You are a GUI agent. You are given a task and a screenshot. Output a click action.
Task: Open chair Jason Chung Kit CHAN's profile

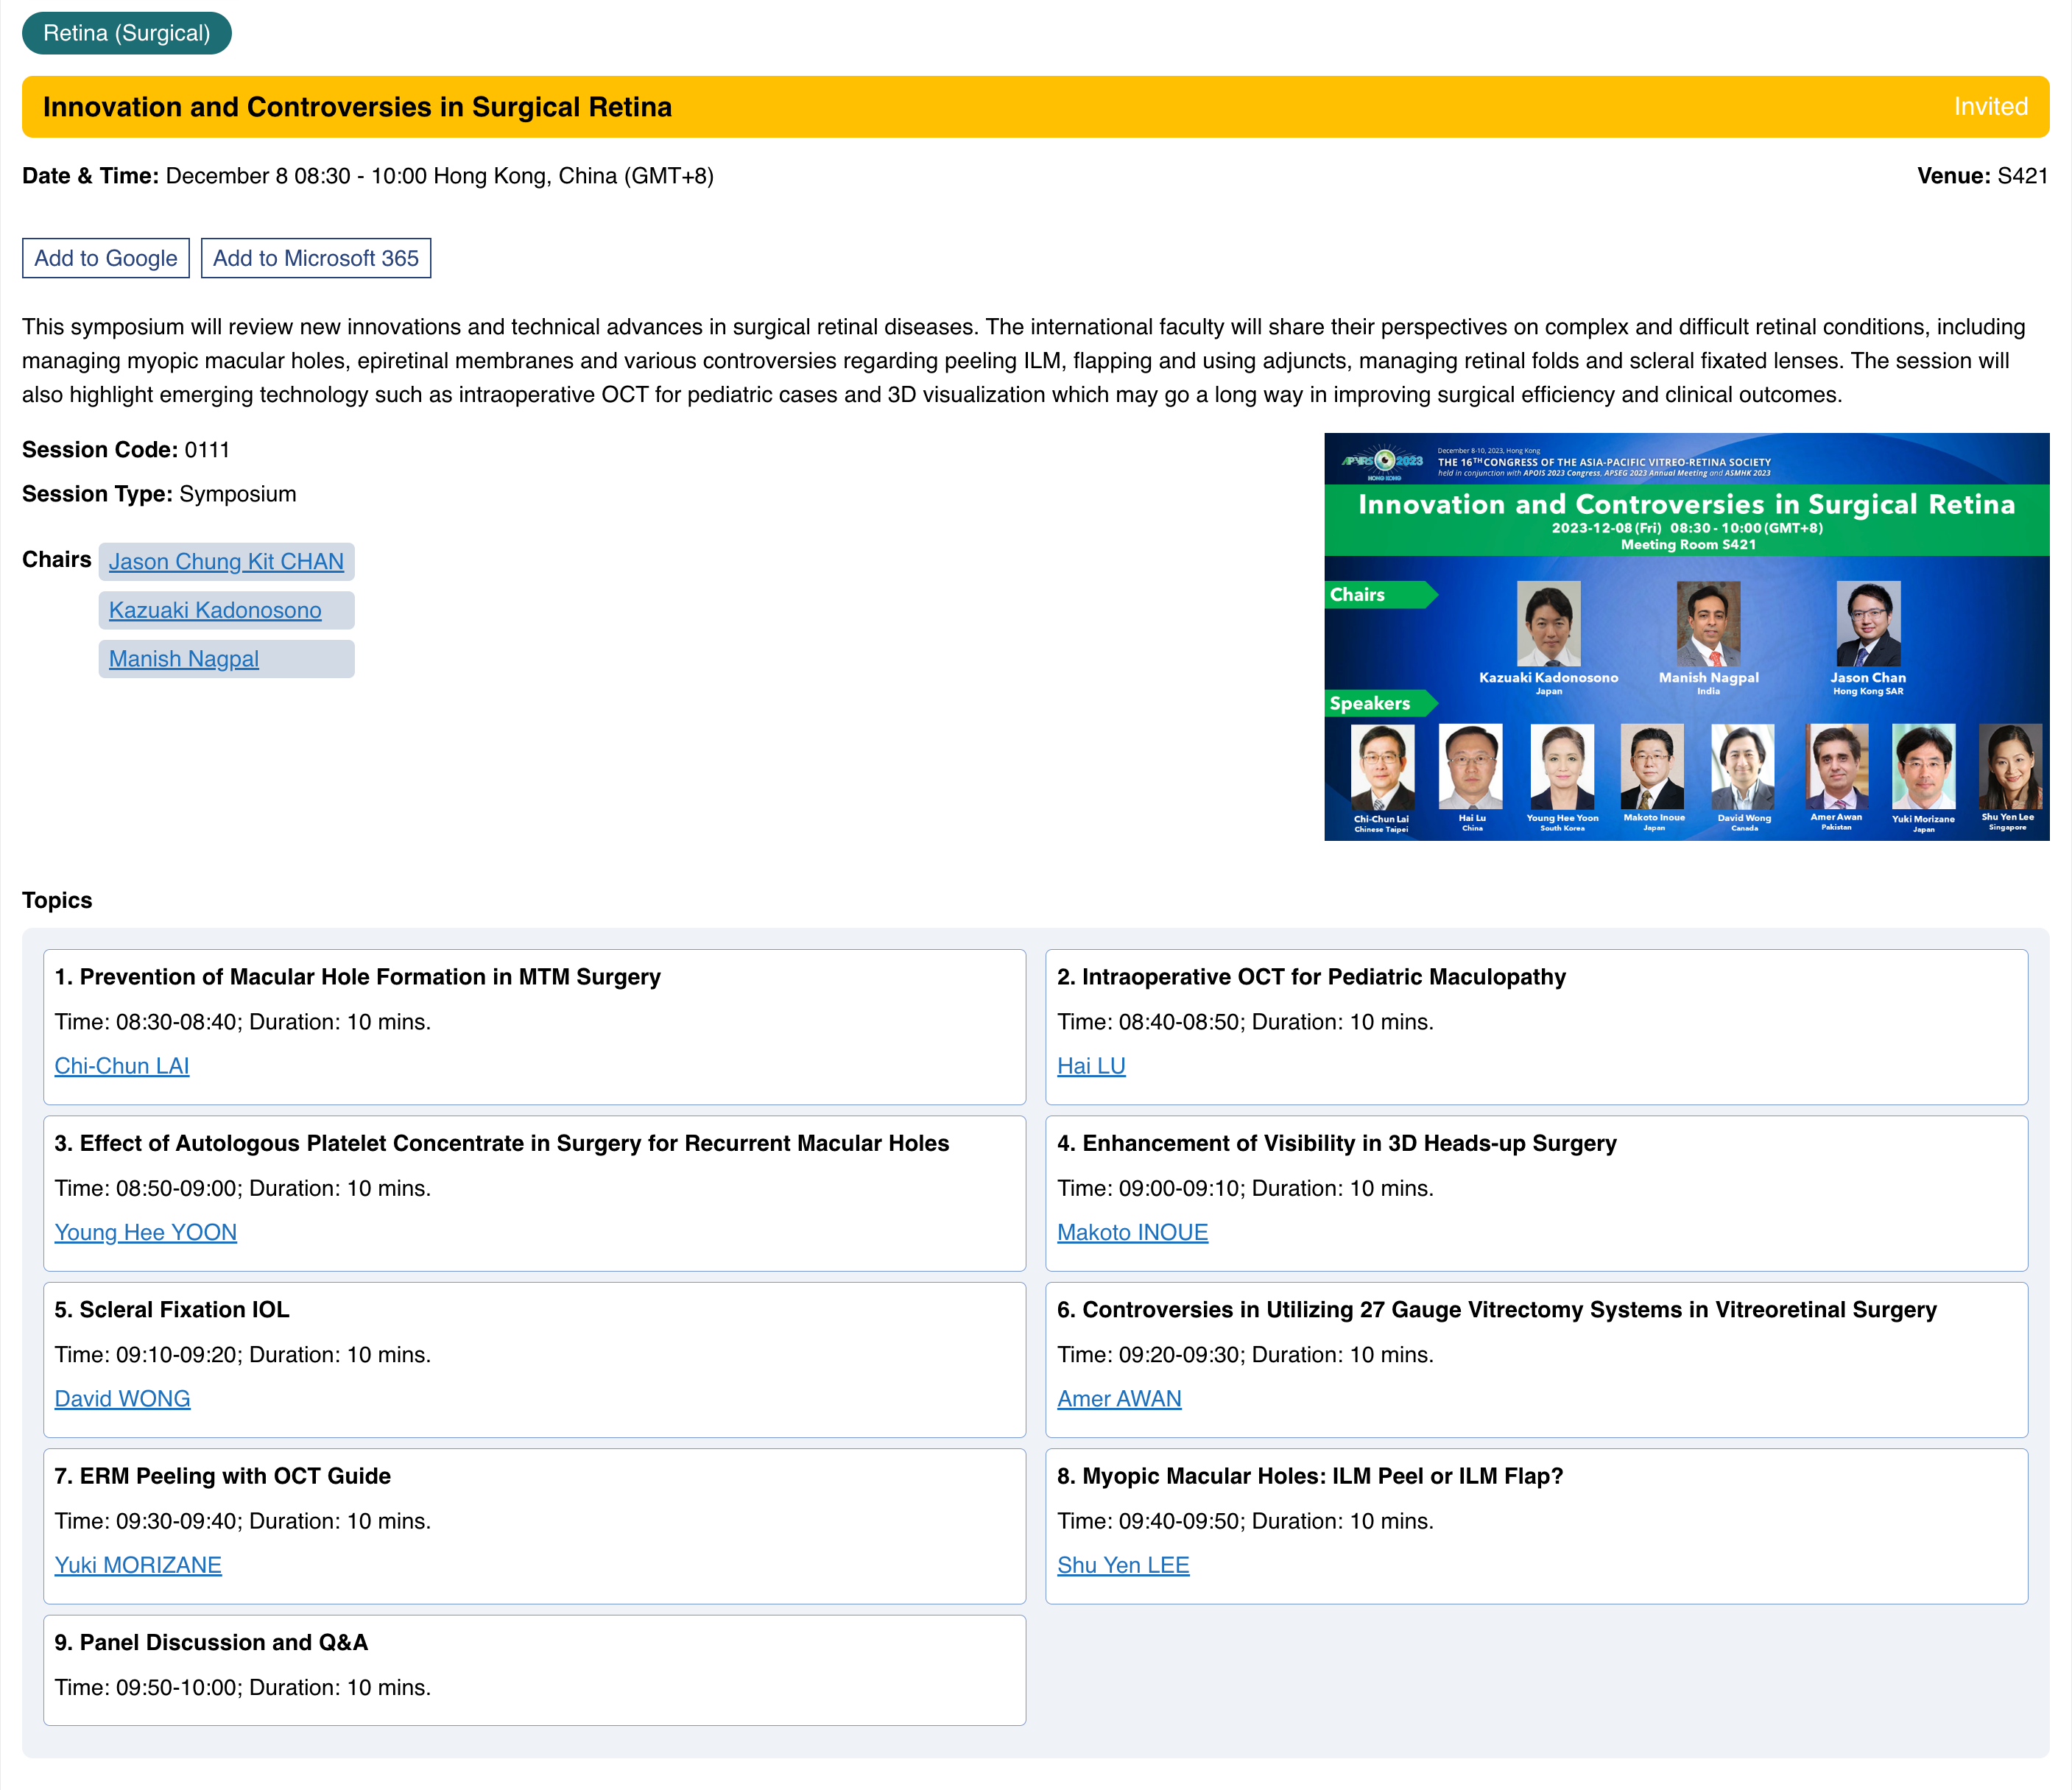[226, 562]
